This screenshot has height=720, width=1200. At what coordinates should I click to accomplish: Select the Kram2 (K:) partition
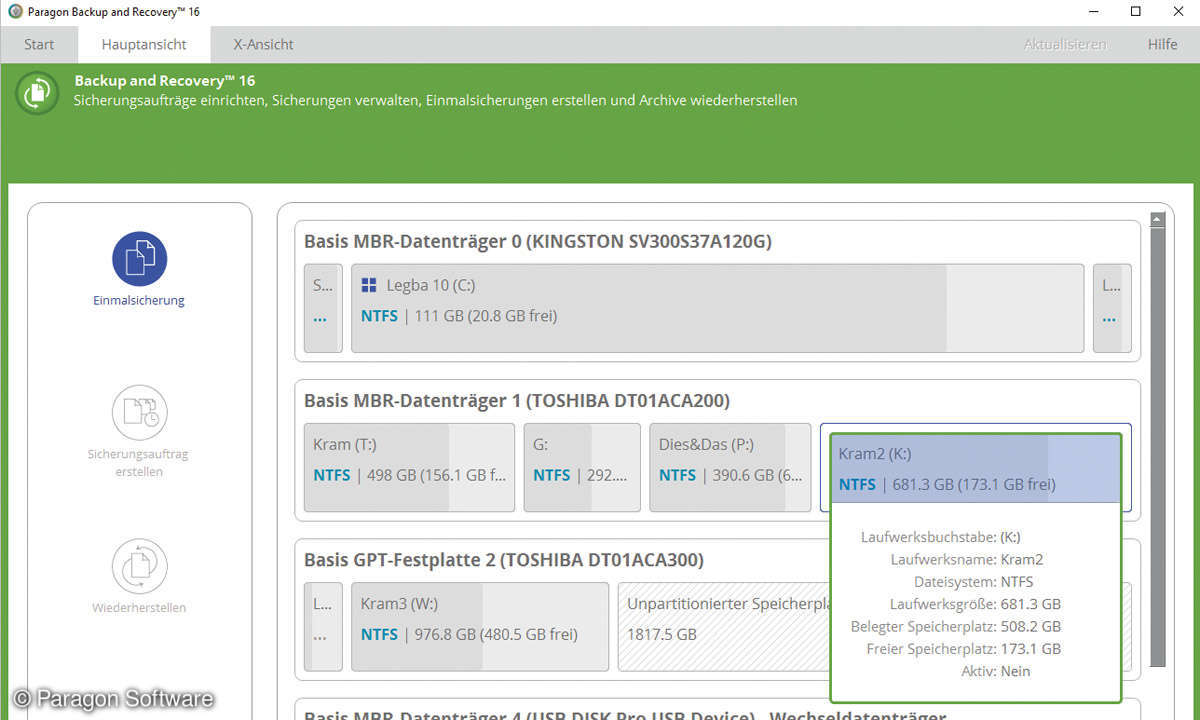pyautogui.click(x=975, y=468)
